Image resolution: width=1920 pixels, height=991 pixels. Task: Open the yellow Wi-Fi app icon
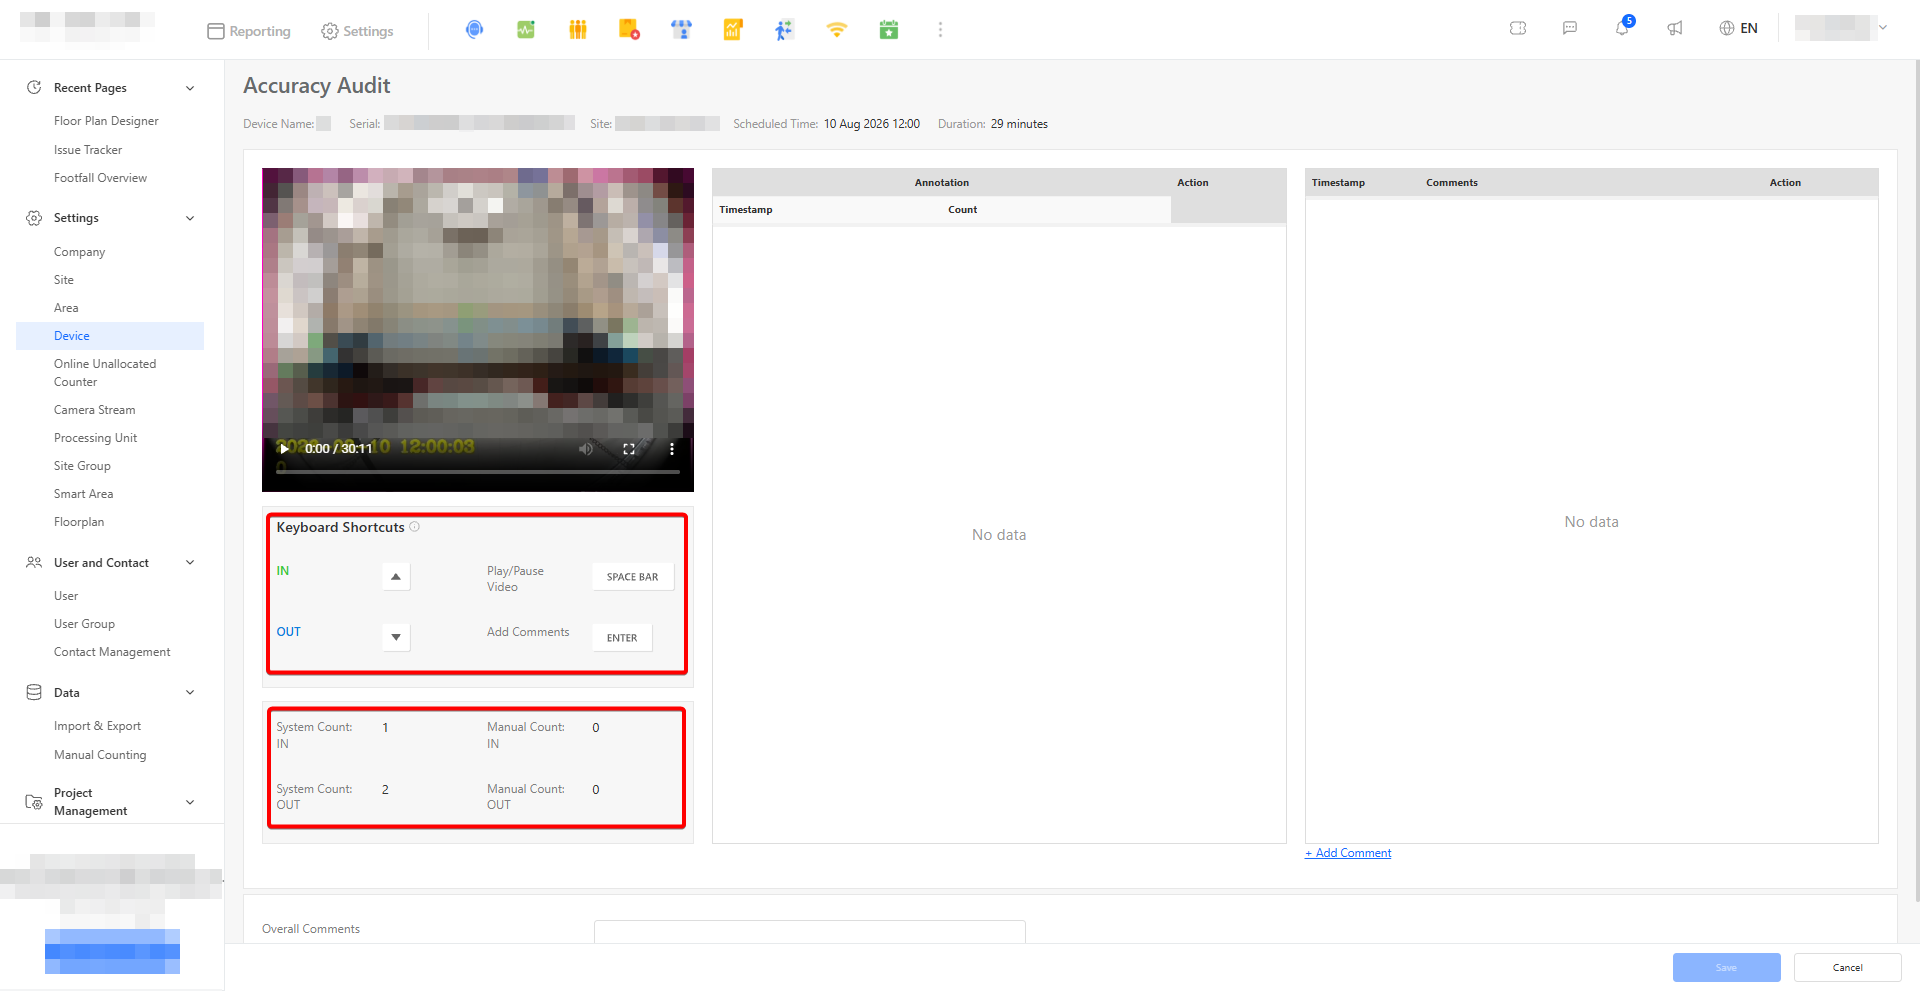[837, 30]
